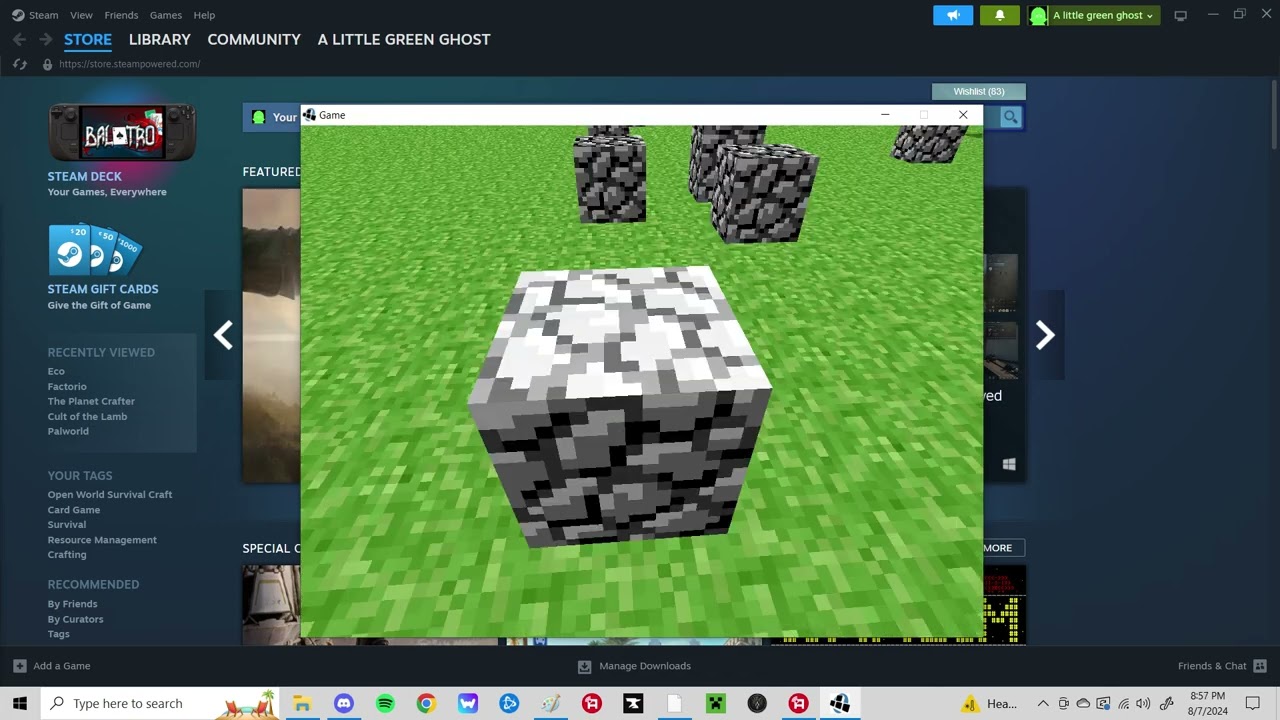Click the Wi-Fi network tray icon
This screenshot has width=1280, height=720.
point(1124,703)
